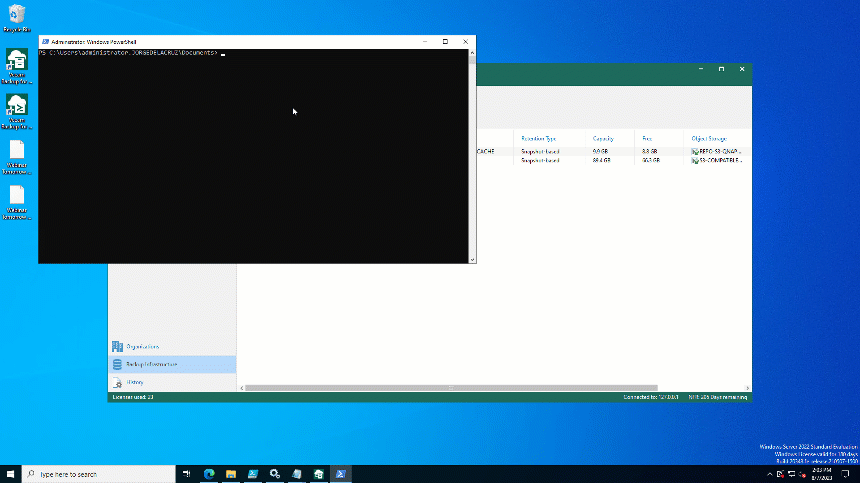This screenshot has width=860, height=483.
Task: Click the Organizations sidebar icon
Action: point(117,346)
